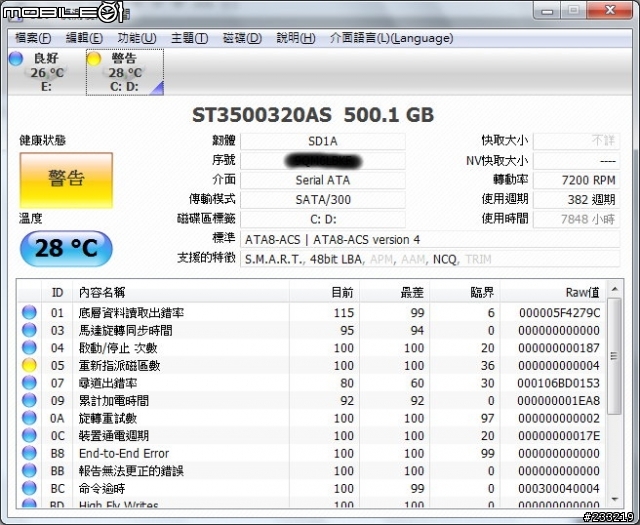Open the 介面語言(L)(Language) menu
Viewport: 640px width, 525px height.
coord(391,38)
